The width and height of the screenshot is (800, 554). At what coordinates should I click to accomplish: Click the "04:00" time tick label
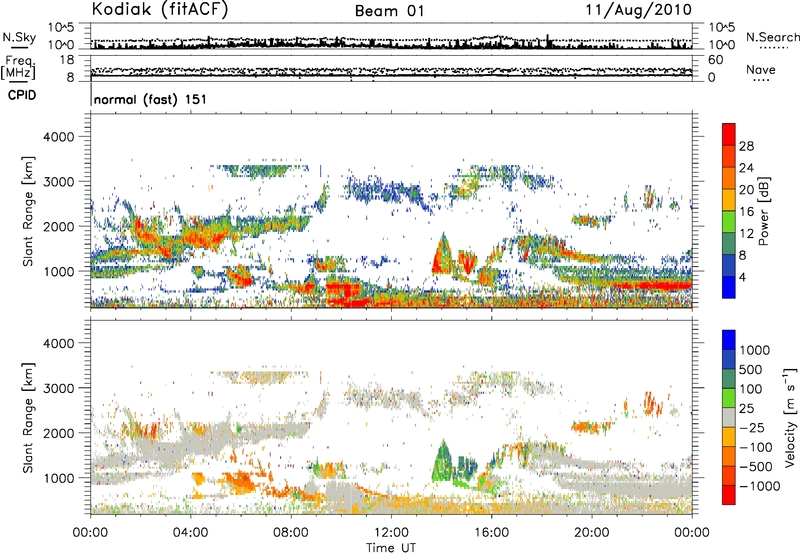[x=190, y=532]
